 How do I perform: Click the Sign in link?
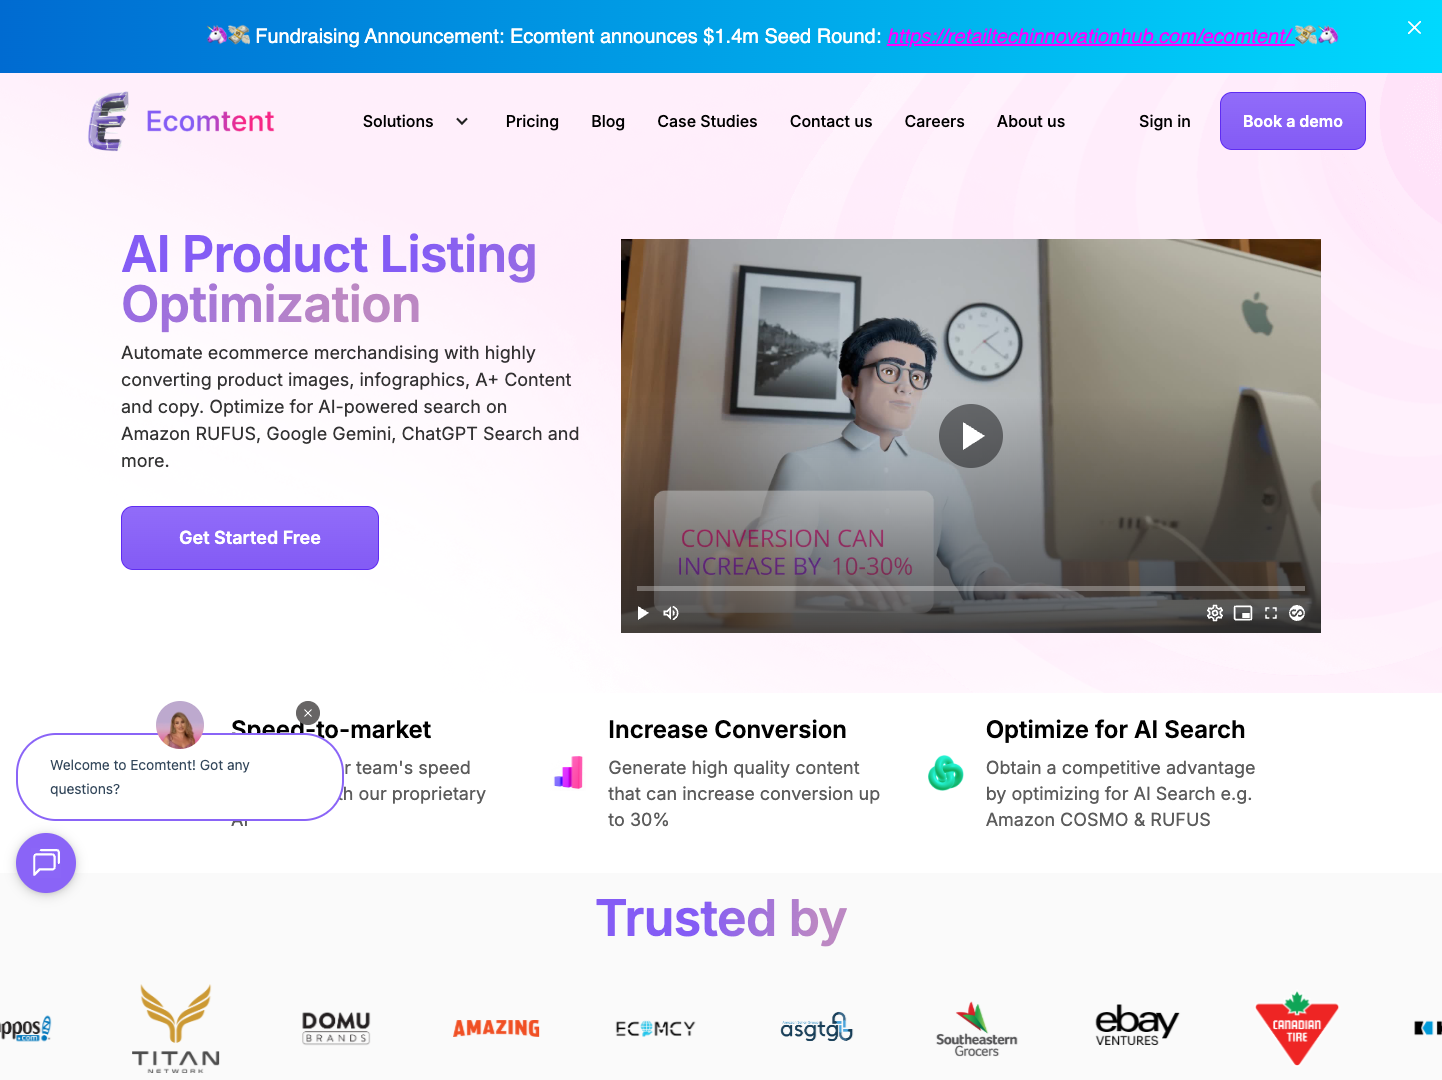coord(1164,121)
